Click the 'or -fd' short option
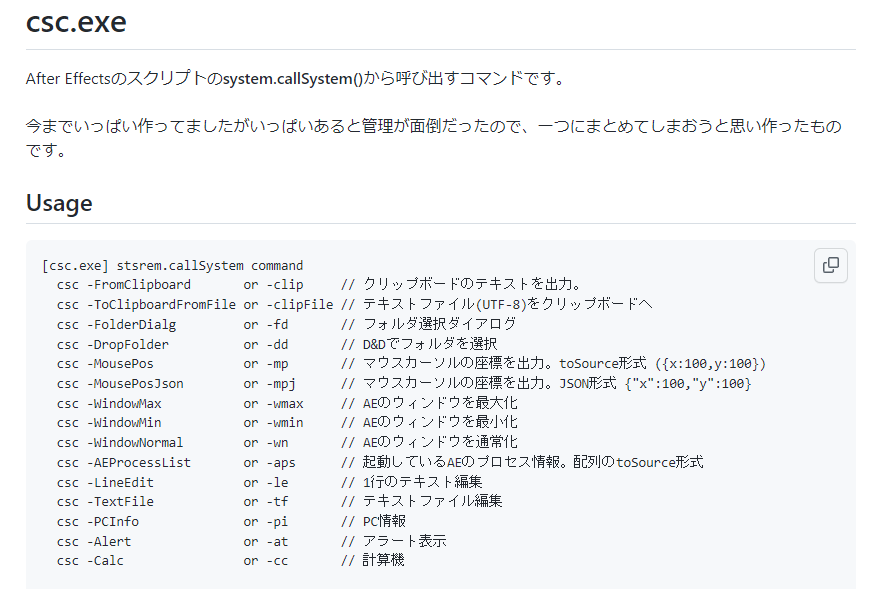The image size is (878, 589). (x=266, y=325)
